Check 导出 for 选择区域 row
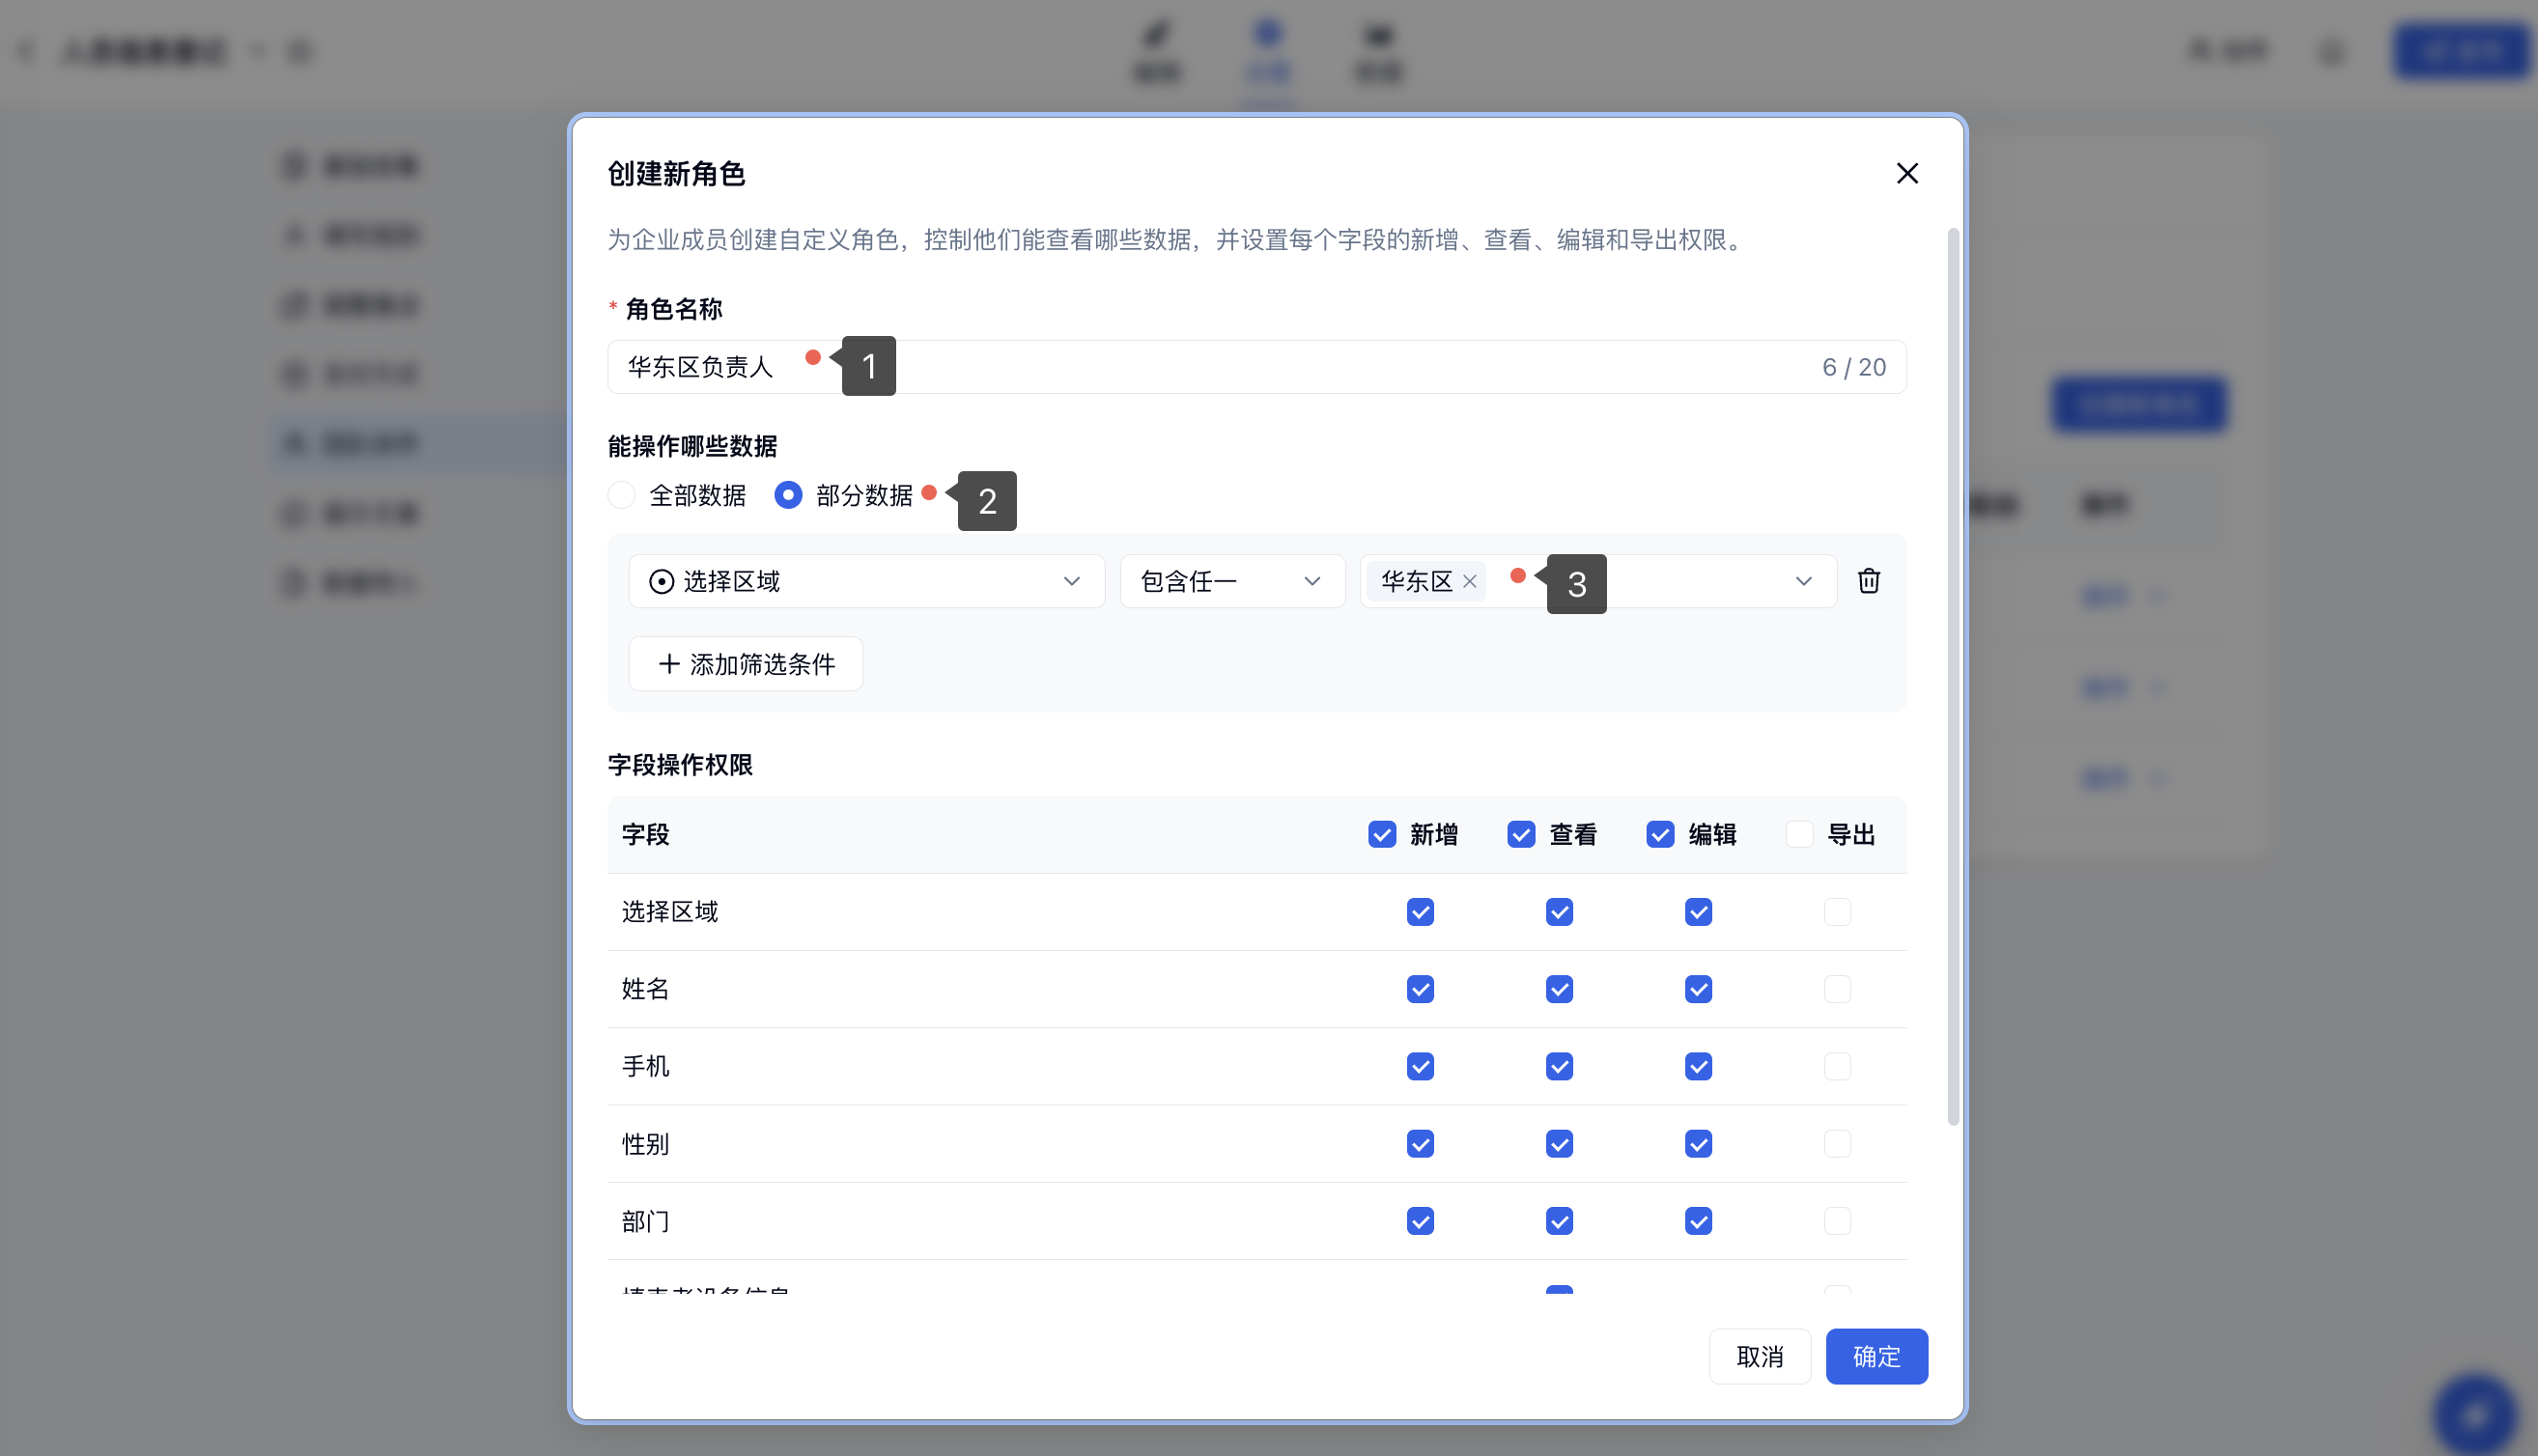This screenshot has height=1456, width=2538. pos(1837,912)
